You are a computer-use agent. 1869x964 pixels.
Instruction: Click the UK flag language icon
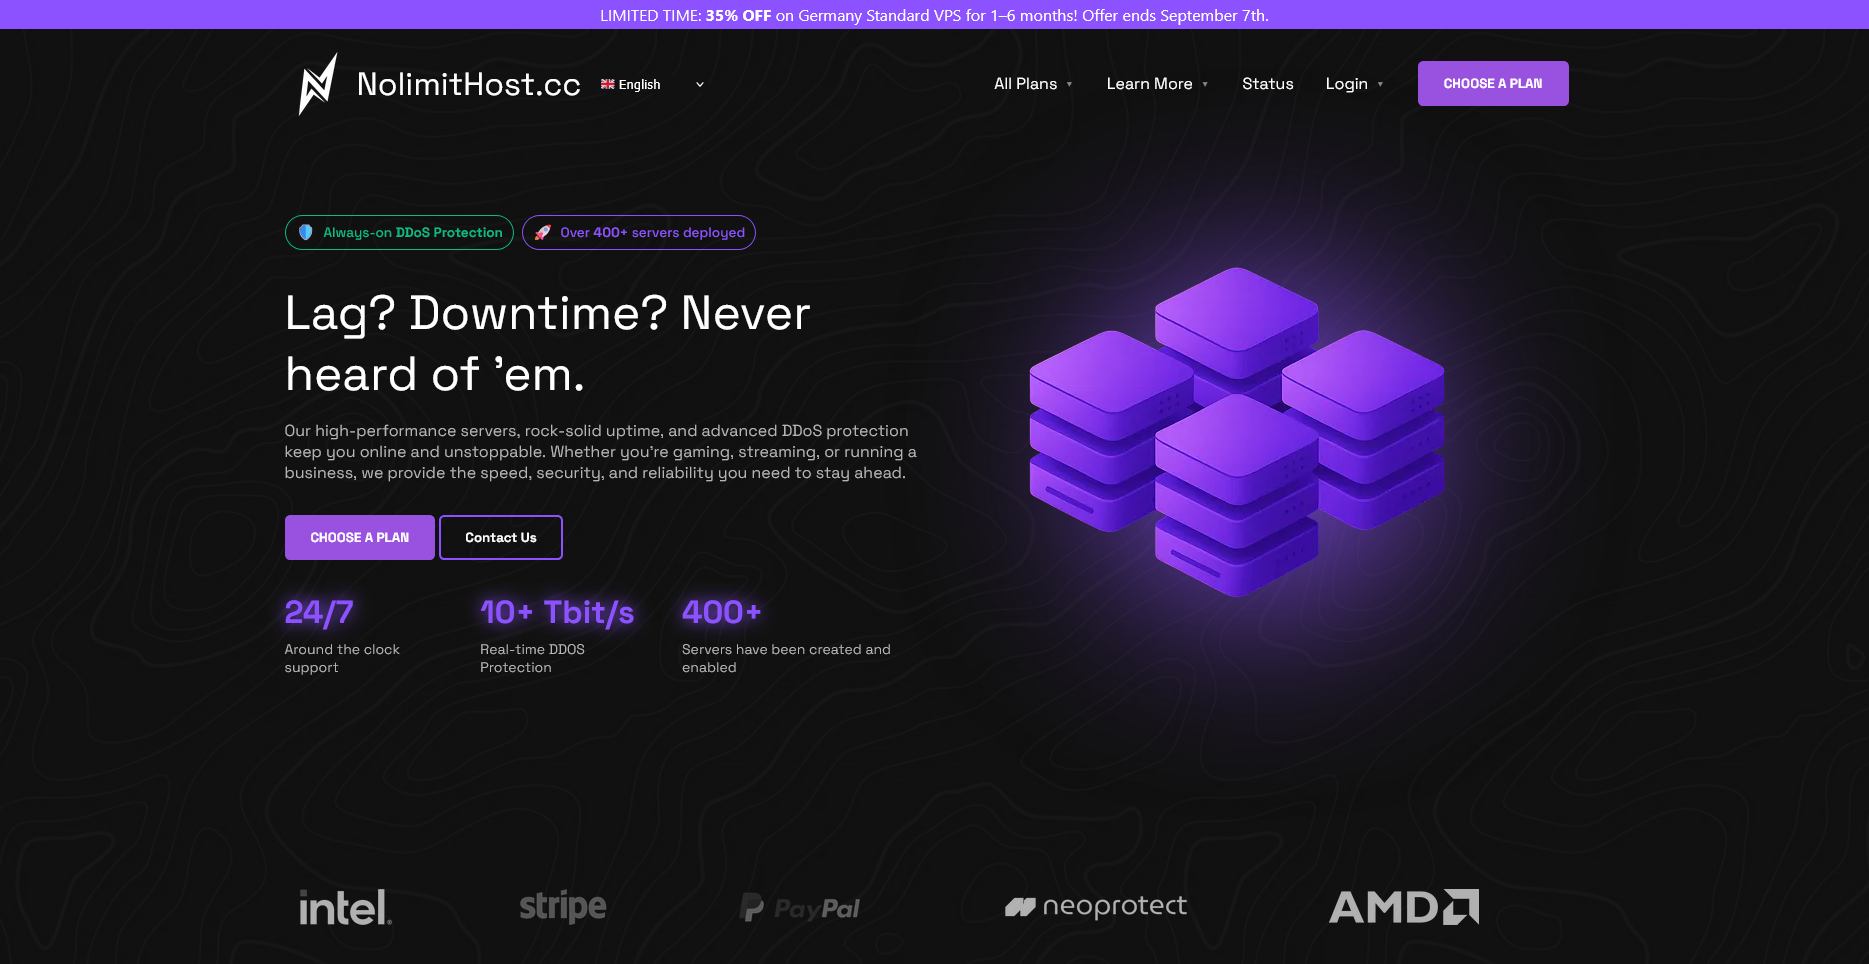607,84
